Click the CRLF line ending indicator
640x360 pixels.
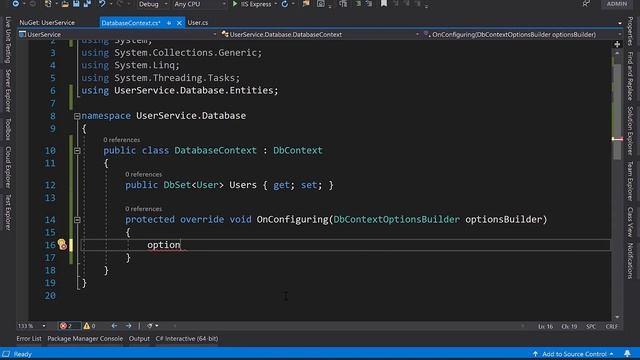pyautogui.click(x=611, y=327)
